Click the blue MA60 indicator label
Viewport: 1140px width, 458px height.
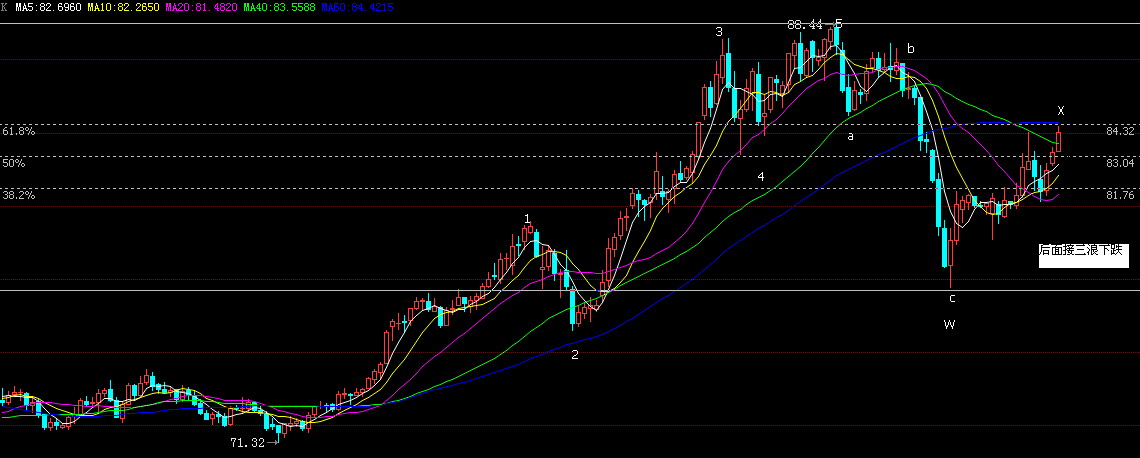[358, 7]
